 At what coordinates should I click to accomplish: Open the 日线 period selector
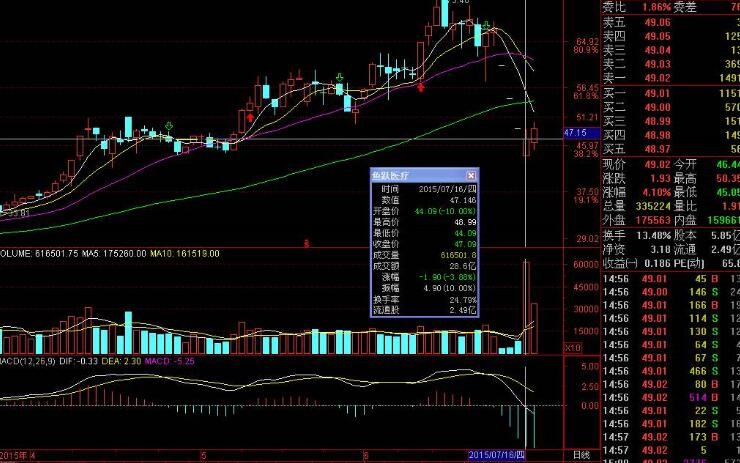[581, 454]
